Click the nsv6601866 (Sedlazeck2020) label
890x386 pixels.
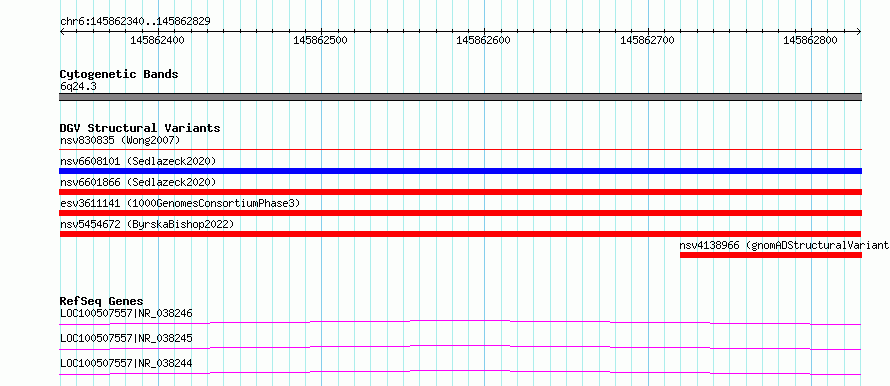[138, 182]
